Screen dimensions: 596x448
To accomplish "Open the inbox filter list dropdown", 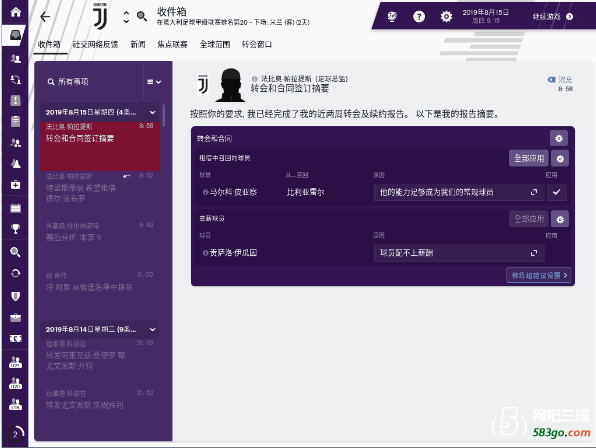I will point(154,82).
